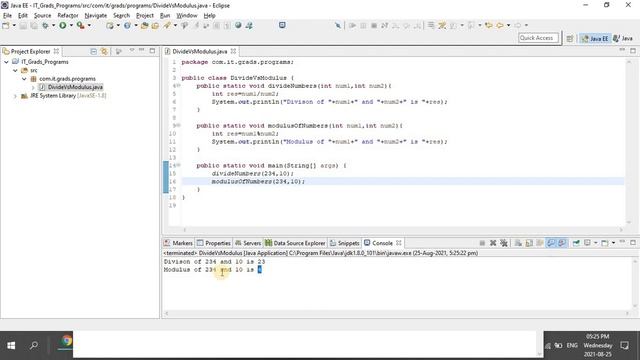Click the Debug bug icon
This screenshot has width=640, height=360.
(x=45, y=25)
